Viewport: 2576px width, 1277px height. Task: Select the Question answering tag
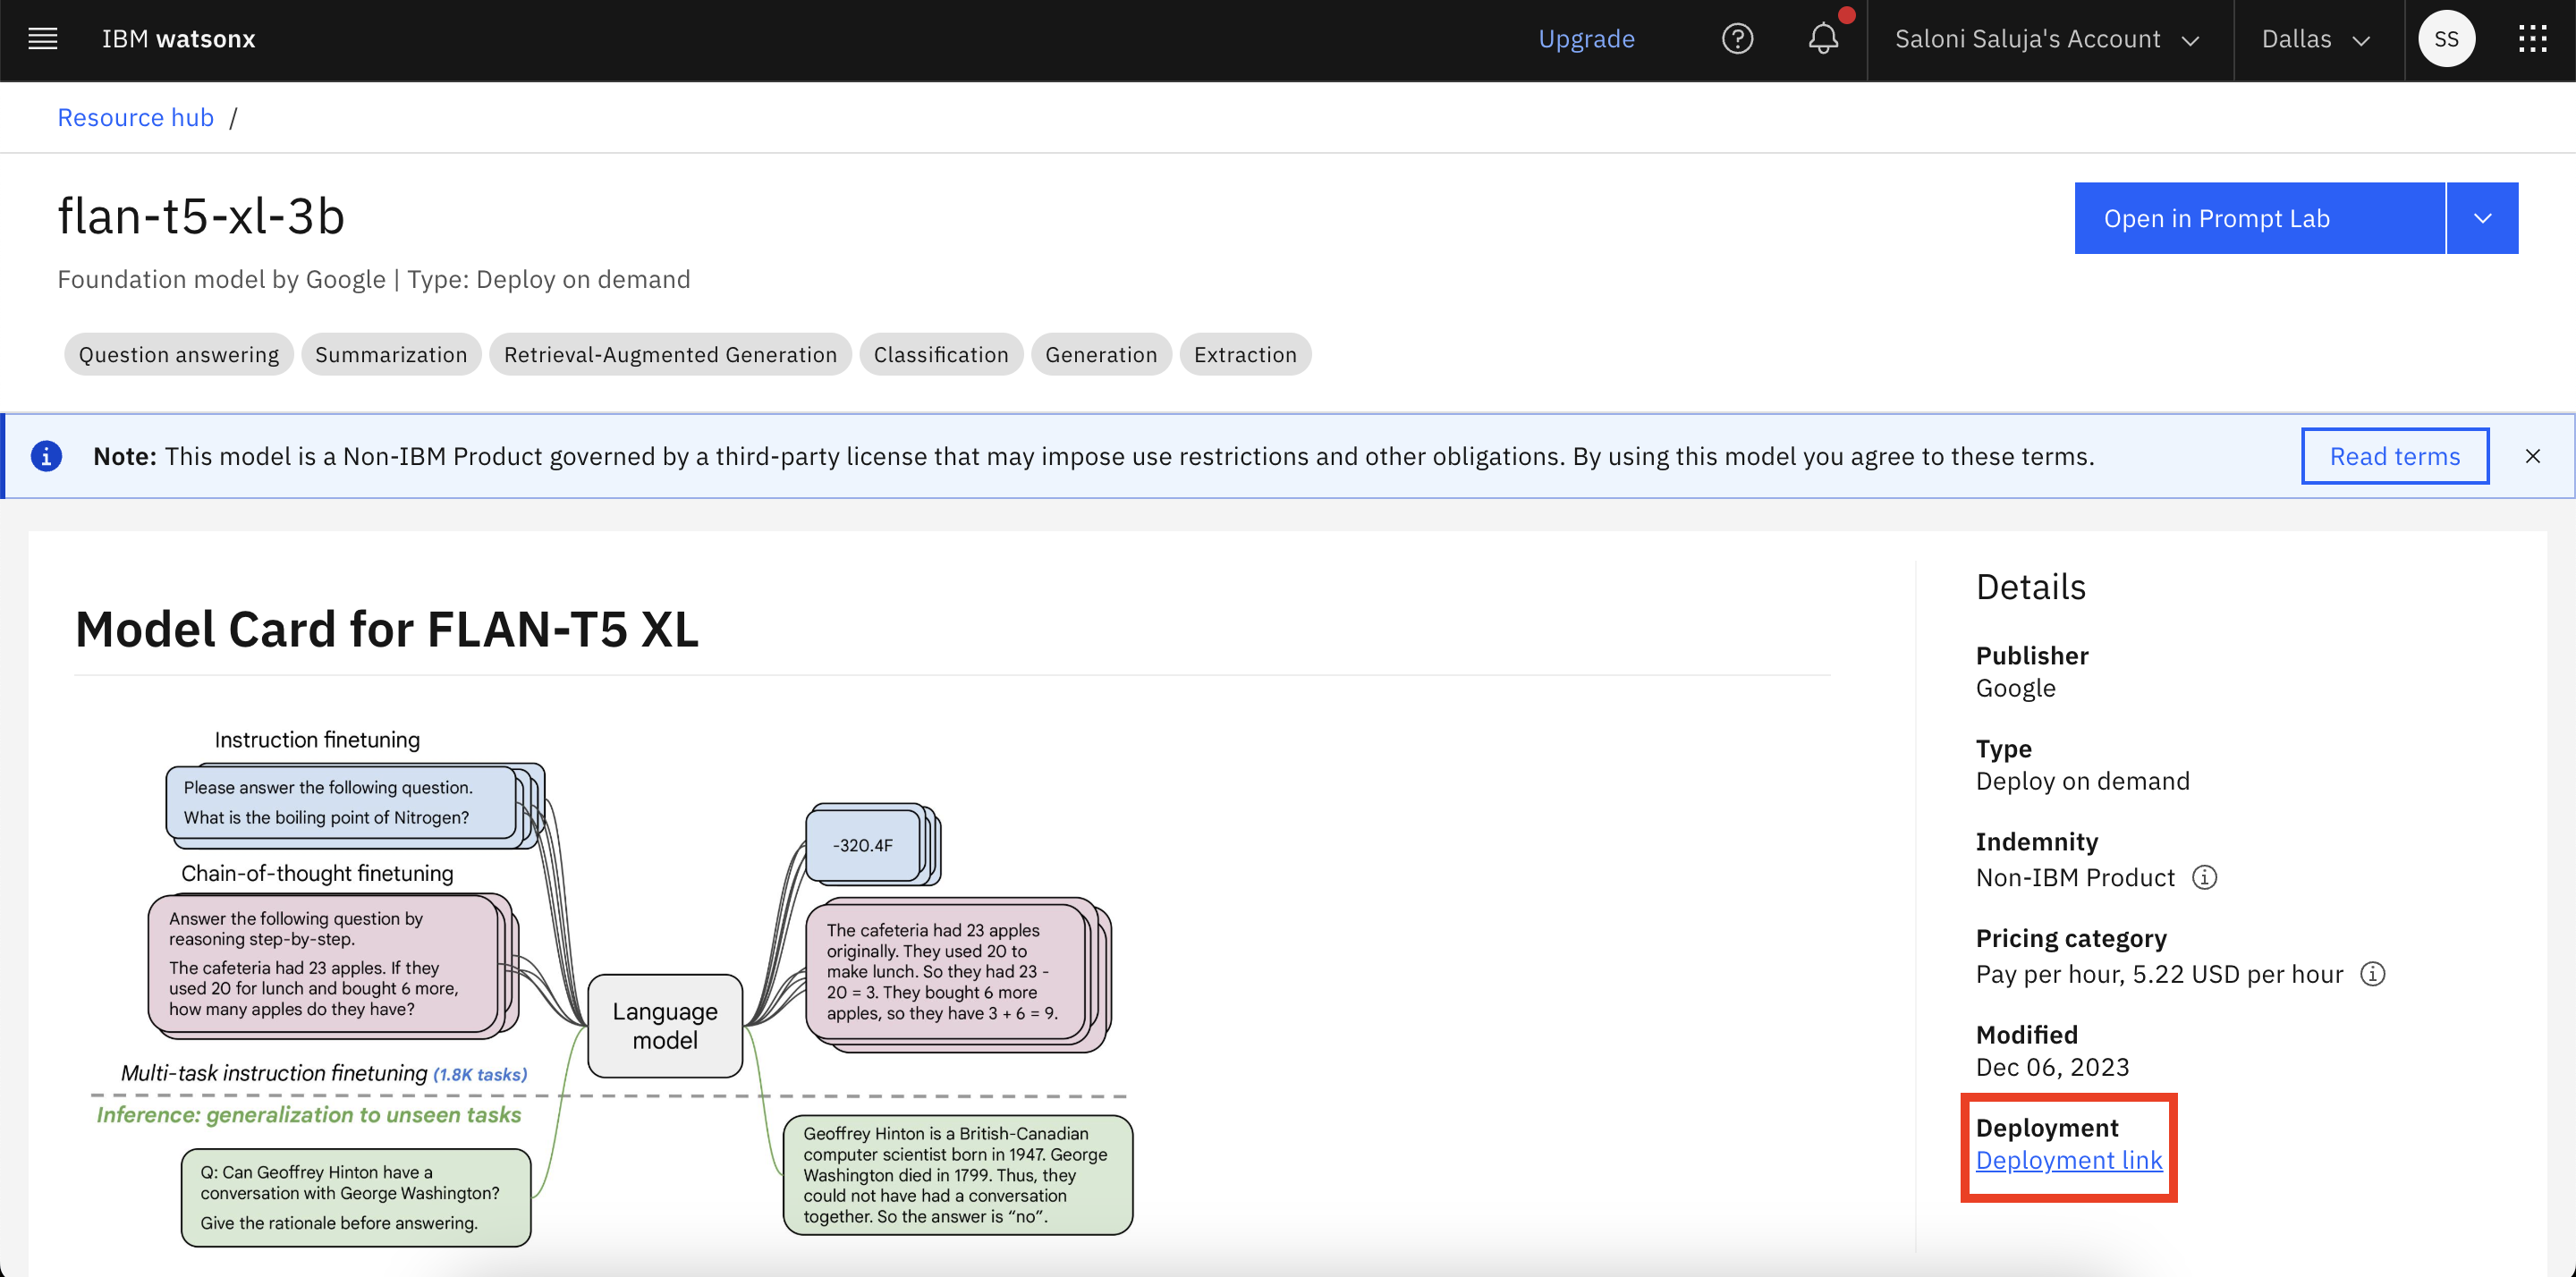179,354
